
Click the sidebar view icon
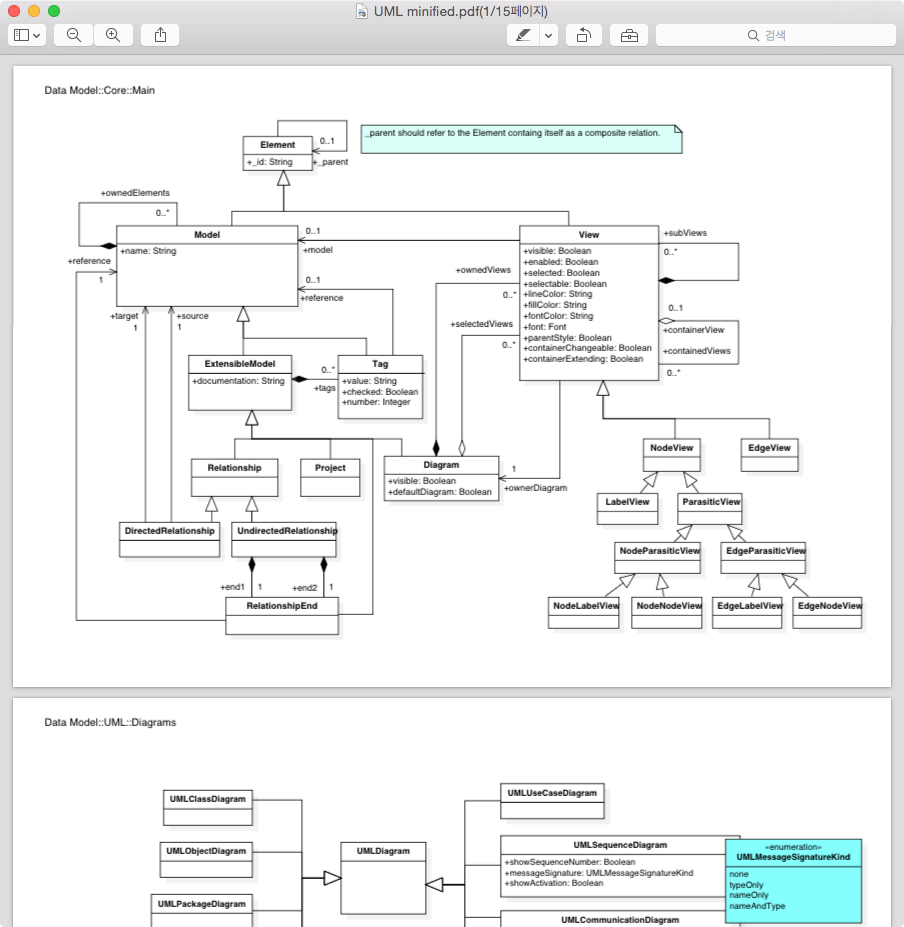click(20, 34)
